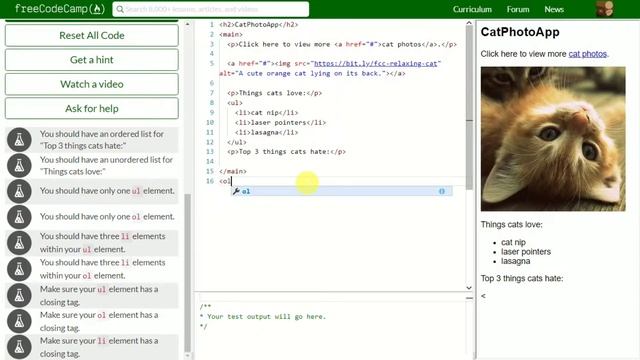Click 'Top 3 things cats hate:' in preview
The height and width of the screenshot is (360, 640).
click(x=522, y=278)
